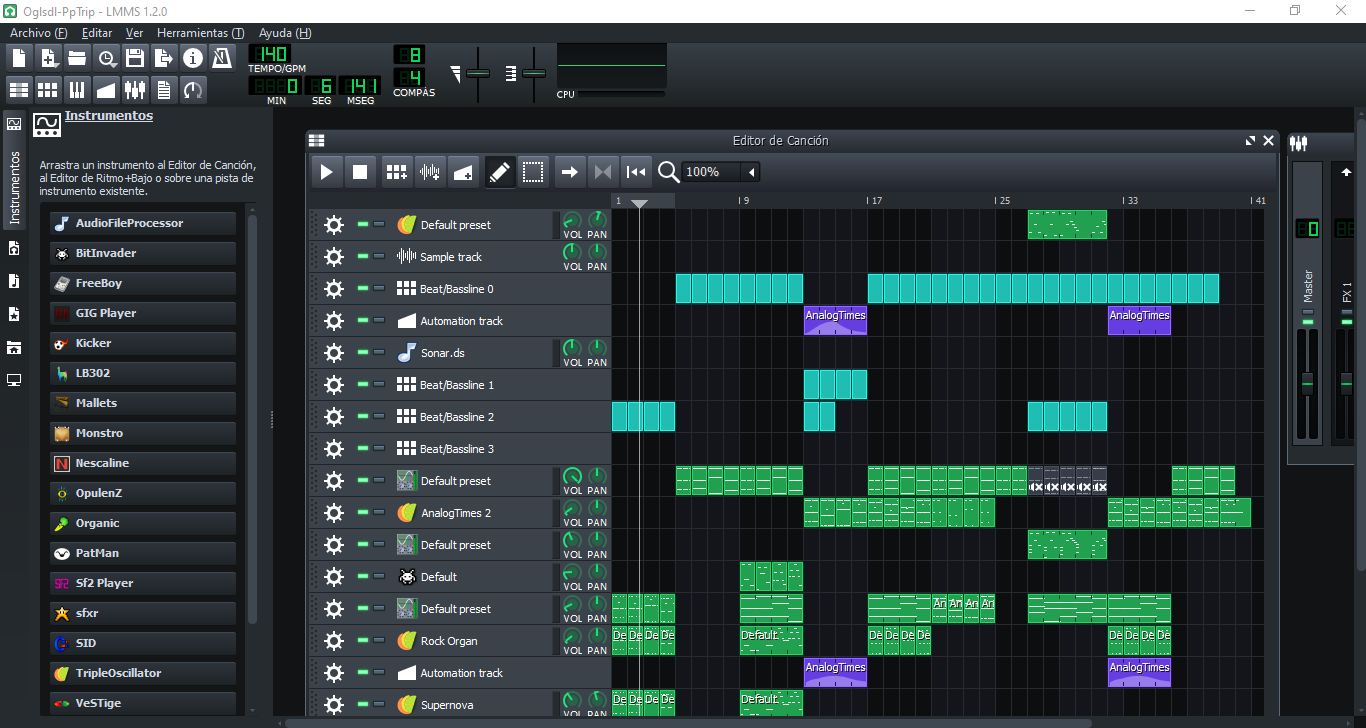Viewport: 1366px width, 728px height.
Task: Select the Draw mode pencil tool
Action: (500, 172)
